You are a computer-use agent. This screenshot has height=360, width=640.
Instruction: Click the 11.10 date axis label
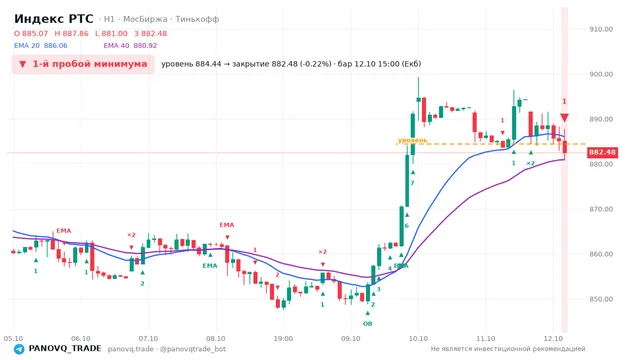click(486, 338)
